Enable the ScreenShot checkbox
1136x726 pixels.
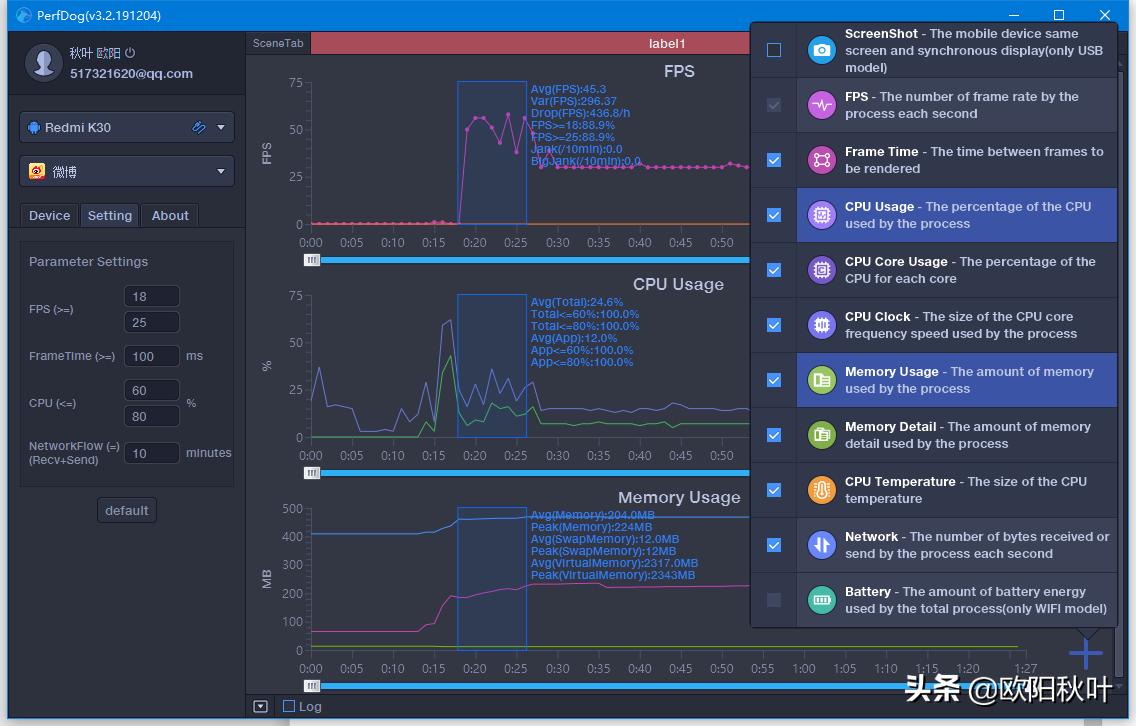(x=774, y=50)
